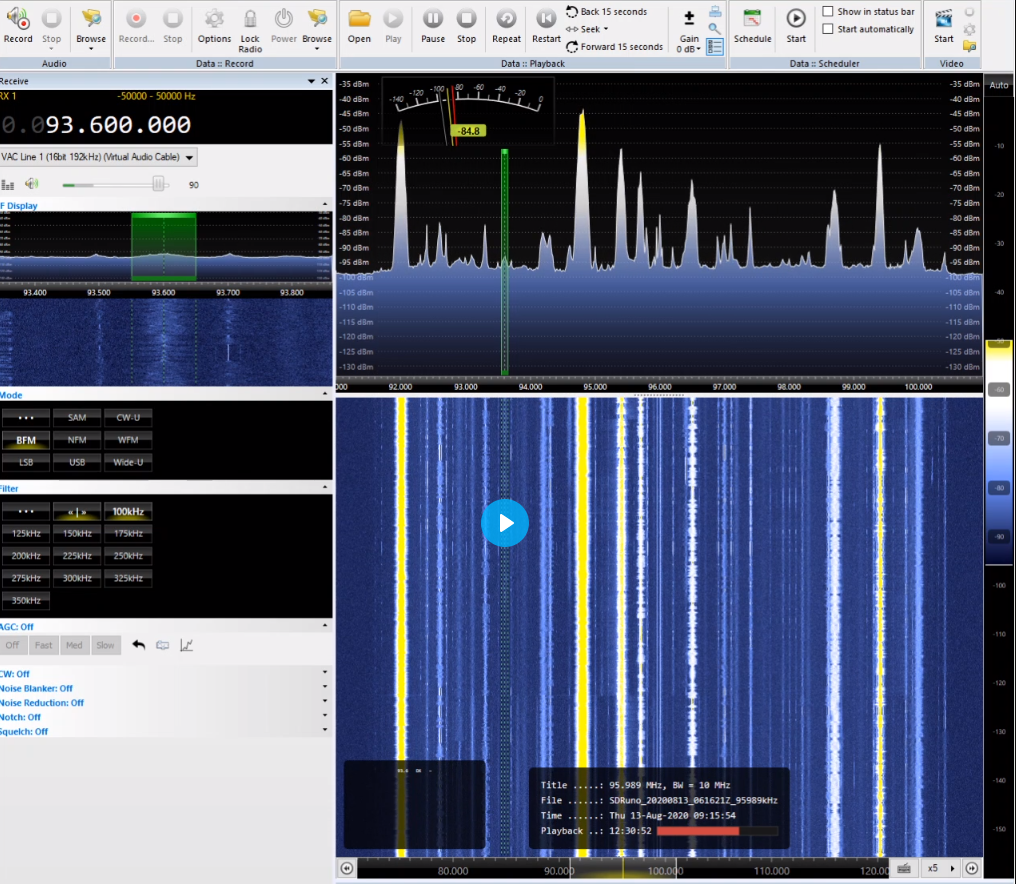Viewport: 1016px width, 884px height.
Task: Expand the Noise Reduction section
Action: [x=324, y=703]
